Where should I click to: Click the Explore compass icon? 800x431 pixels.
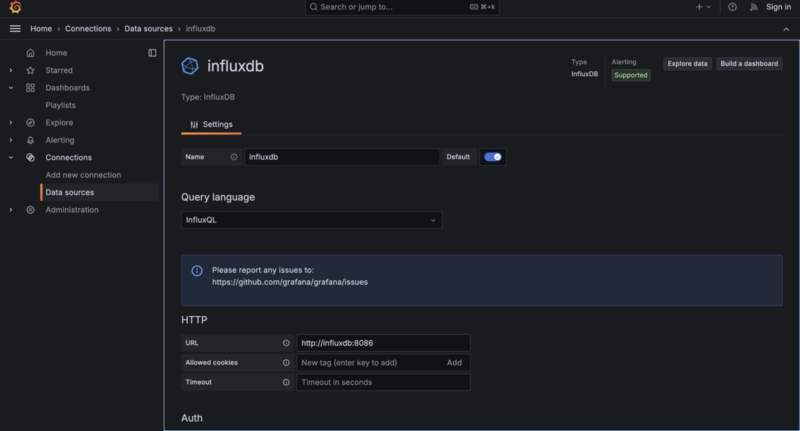(31, 123)
